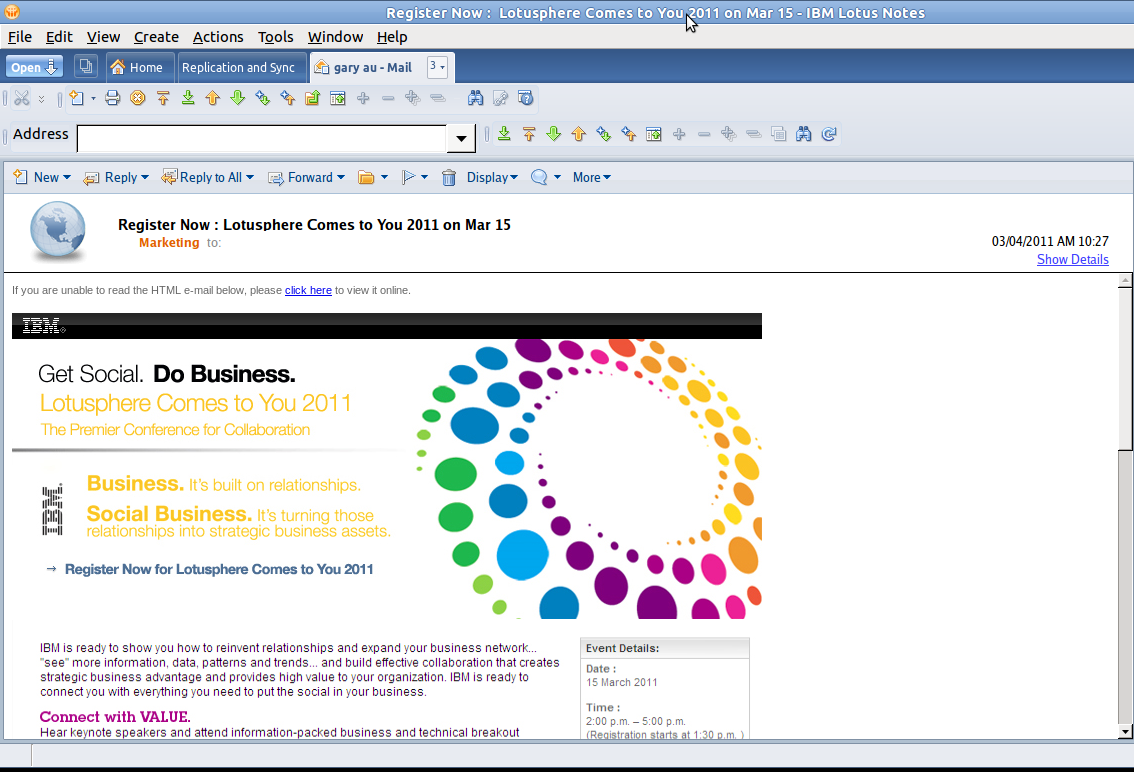Expand the Reply to All dropdown
This screenshot has width=1134, height=772.
[x=250, y=177]
